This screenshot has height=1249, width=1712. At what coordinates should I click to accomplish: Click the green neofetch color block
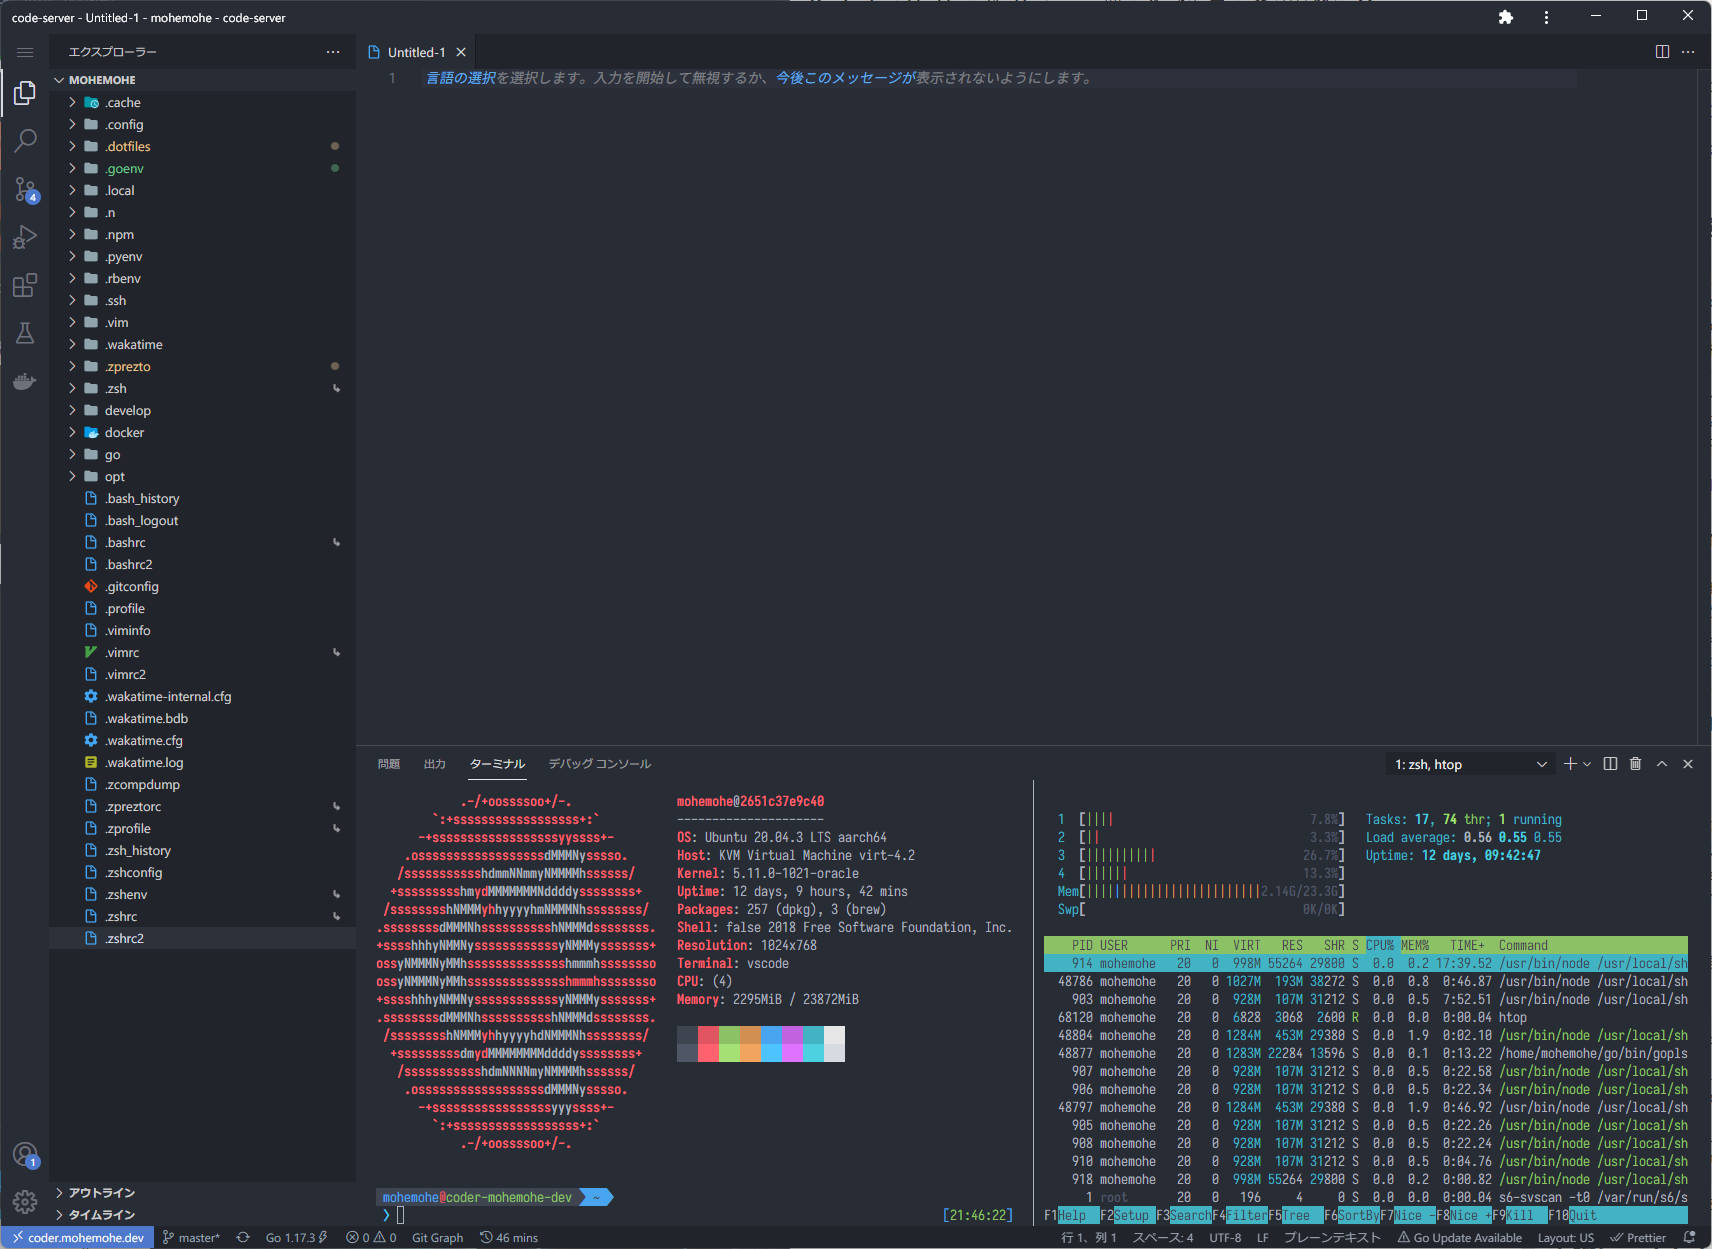pyautogui.click(x=729, y=1044)
